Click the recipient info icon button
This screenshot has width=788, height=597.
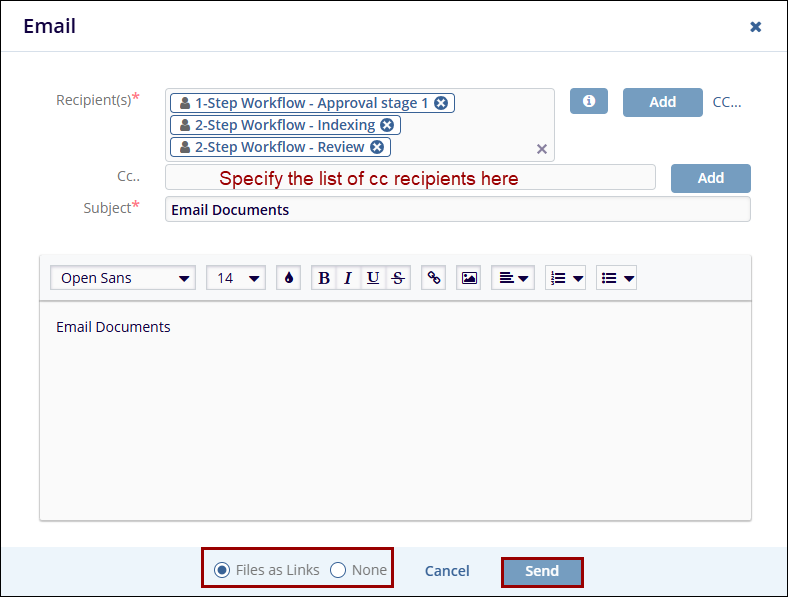tap(589, 101)
